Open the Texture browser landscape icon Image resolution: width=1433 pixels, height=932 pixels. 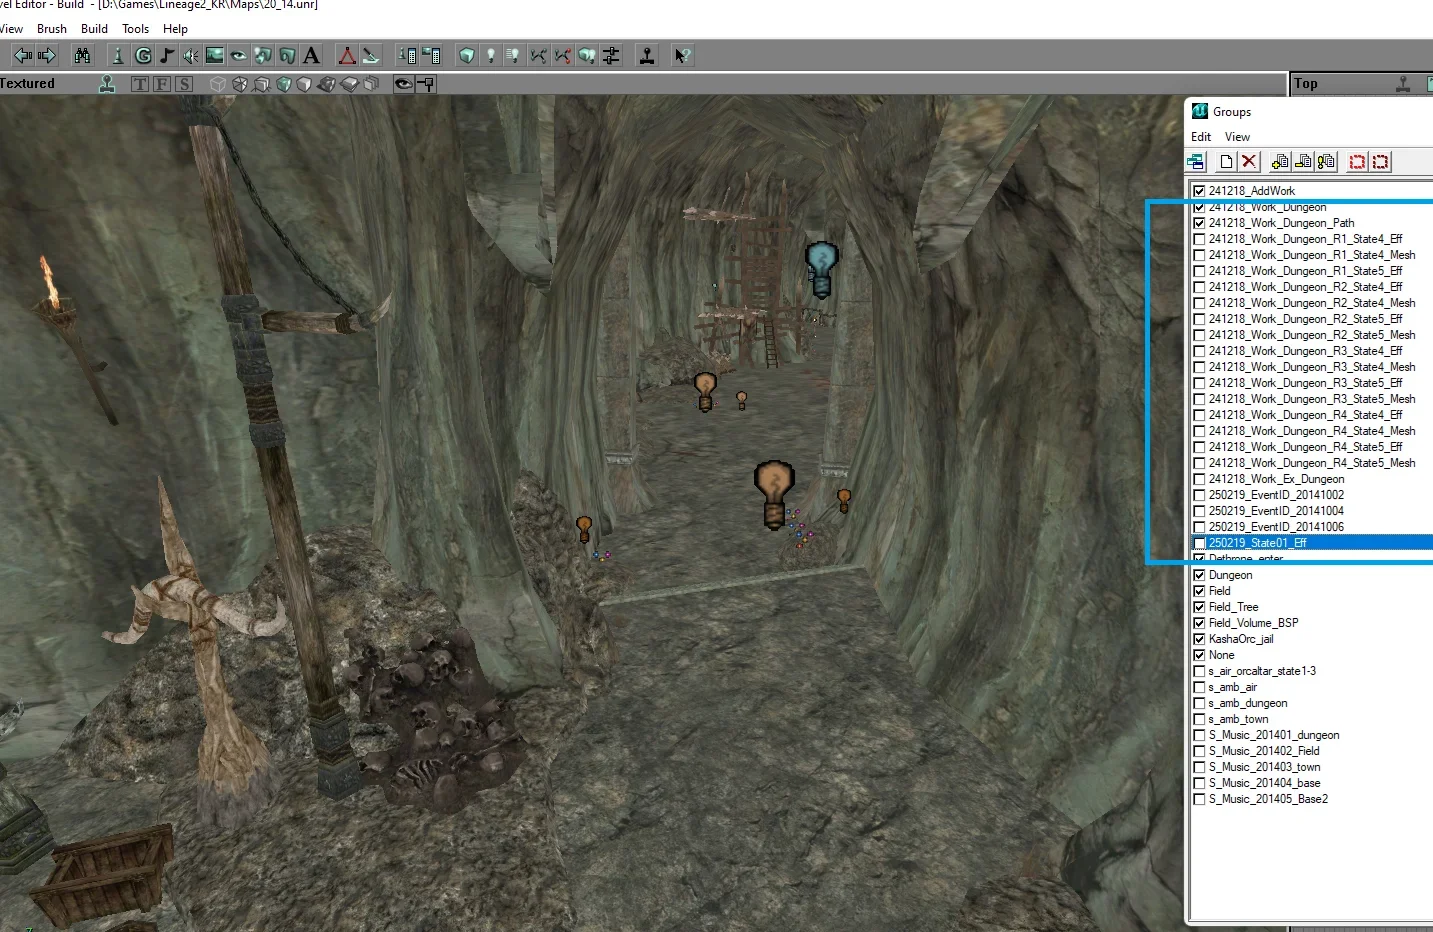[214, 56]
